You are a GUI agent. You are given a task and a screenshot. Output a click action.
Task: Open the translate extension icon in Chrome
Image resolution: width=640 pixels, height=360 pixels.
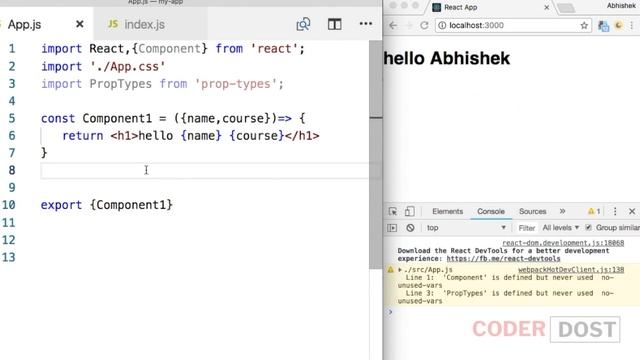coord(603,26)
